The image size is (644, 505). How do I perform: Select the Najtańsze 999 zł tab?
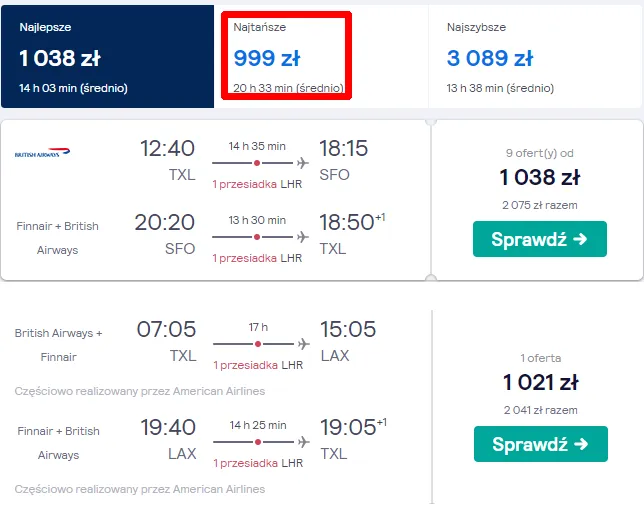tap(287, 58)
